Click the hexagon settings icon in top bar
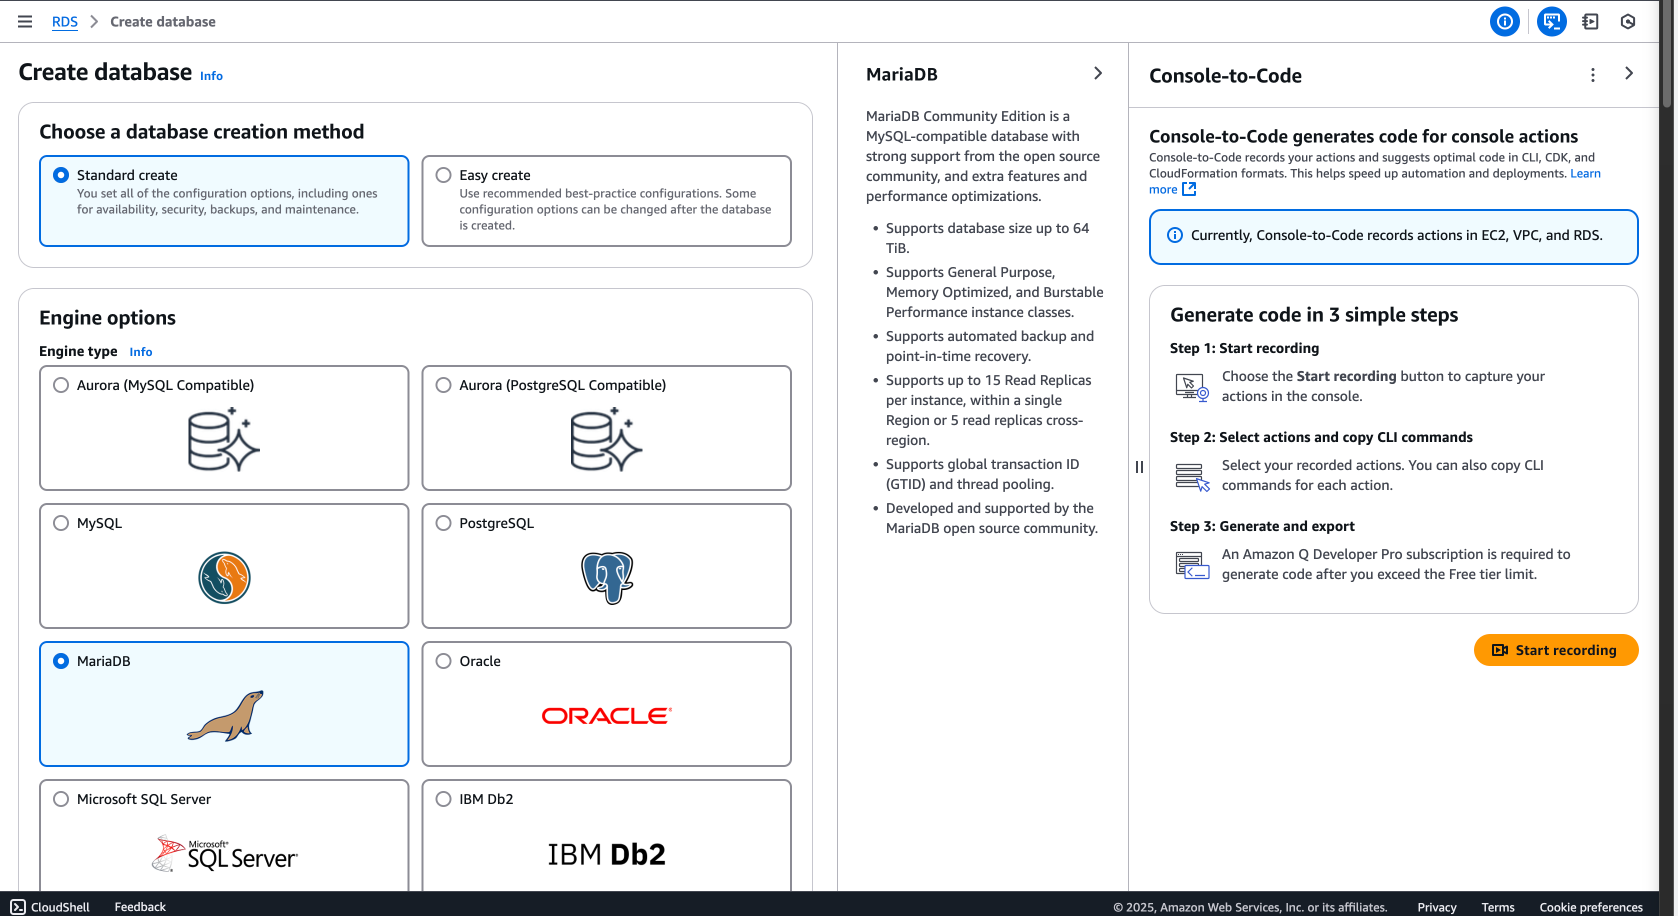Image resolution: width=1678 pixels, height=916 pixels. pyautogui.click(x=1628, y=21)
